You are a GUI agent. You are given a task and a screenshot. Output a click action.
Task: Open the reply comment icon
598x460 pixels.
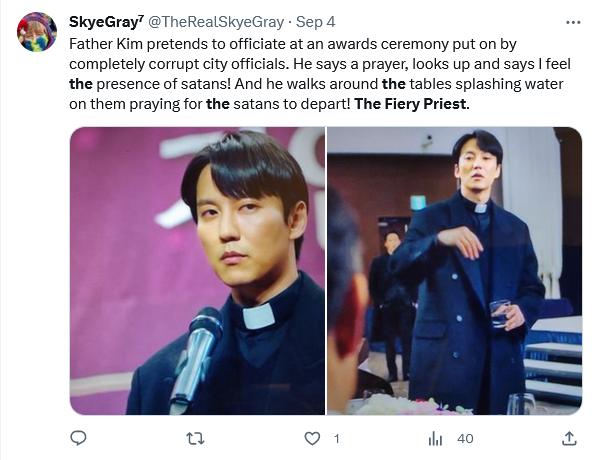coord(79,438)
